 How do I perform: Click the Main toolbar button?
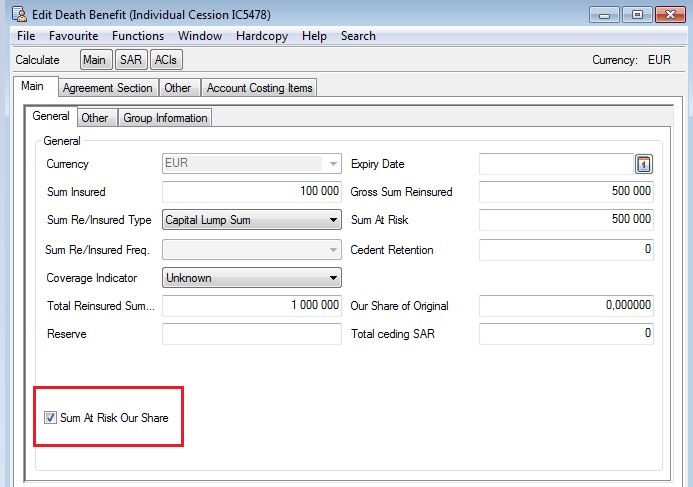(x=95, y=60)
